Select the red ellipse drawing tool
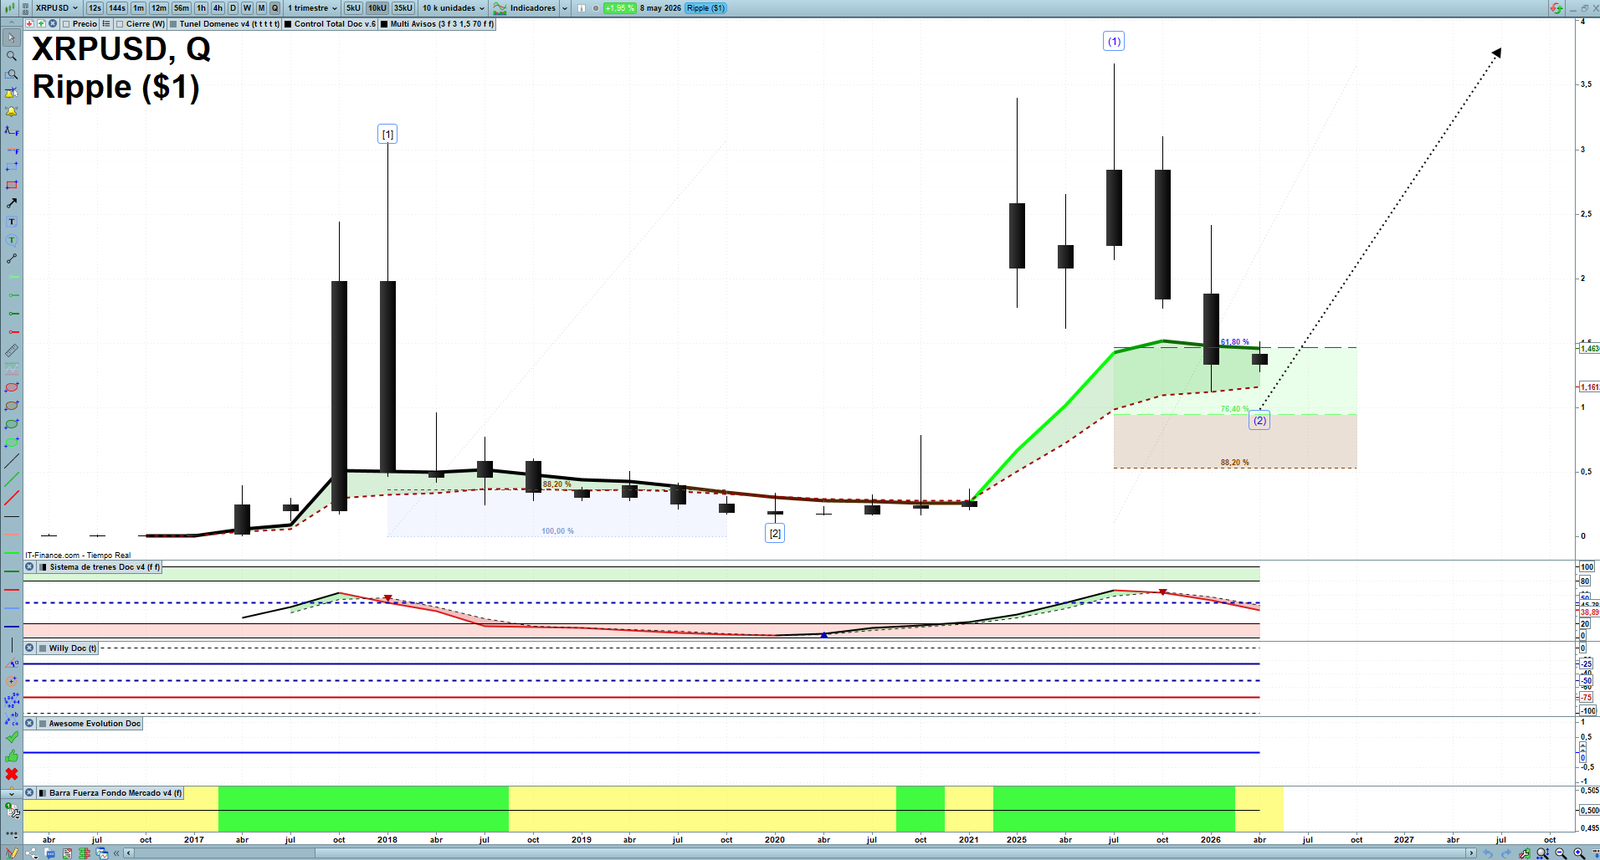This screenshot has height=860, width=1600. (x=12, y=388)
